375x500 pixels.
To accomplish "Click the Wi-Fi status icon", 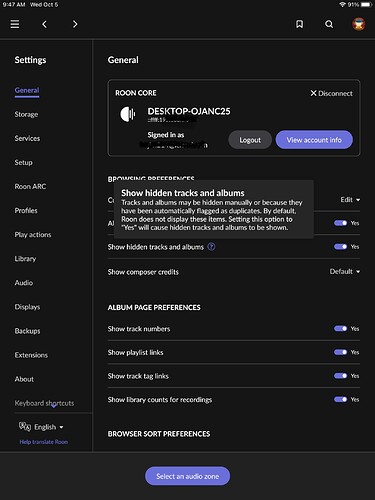I will [x=342, y=5].
